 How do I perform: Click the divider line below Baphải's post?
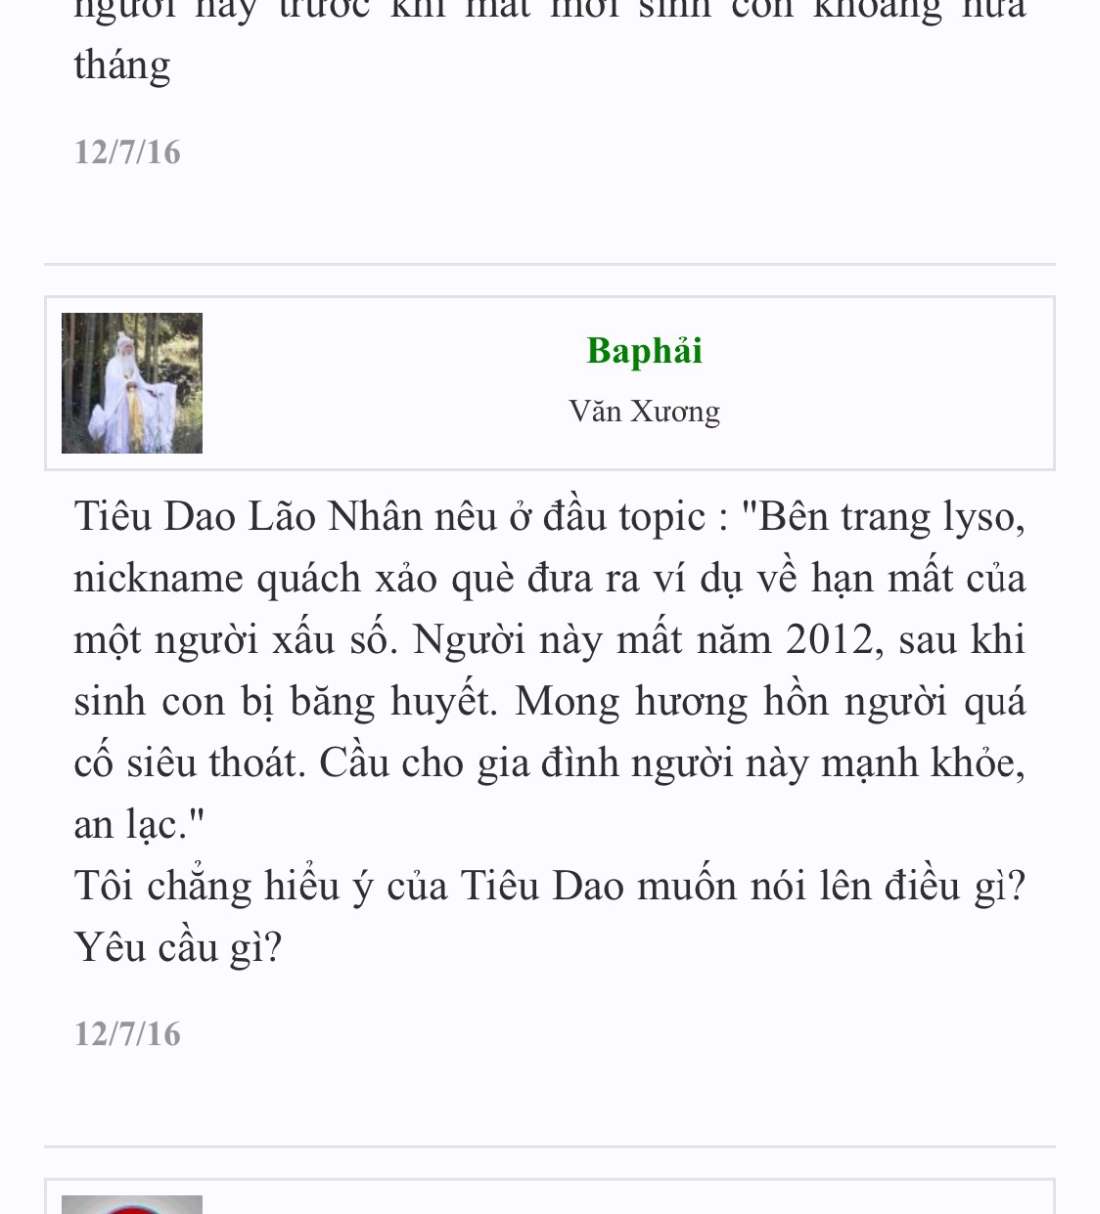(550, 1147)
